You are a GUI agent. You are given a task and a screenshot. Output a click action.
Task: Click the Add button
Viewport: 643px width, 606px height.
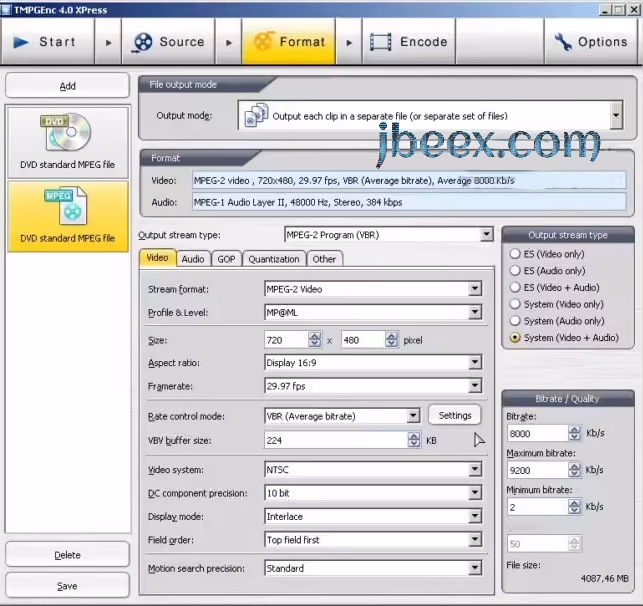click(x=68, y=86)
